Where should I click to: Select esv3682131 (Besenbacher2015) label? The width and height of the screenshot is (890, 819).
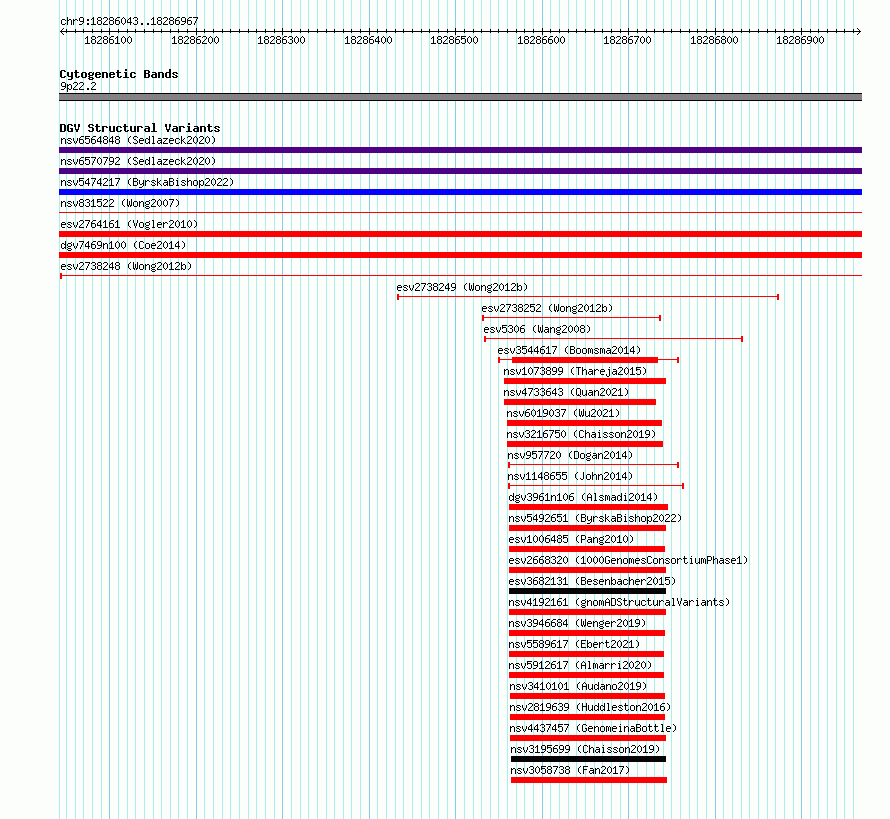pyautogui.click(x=592, y=581)
